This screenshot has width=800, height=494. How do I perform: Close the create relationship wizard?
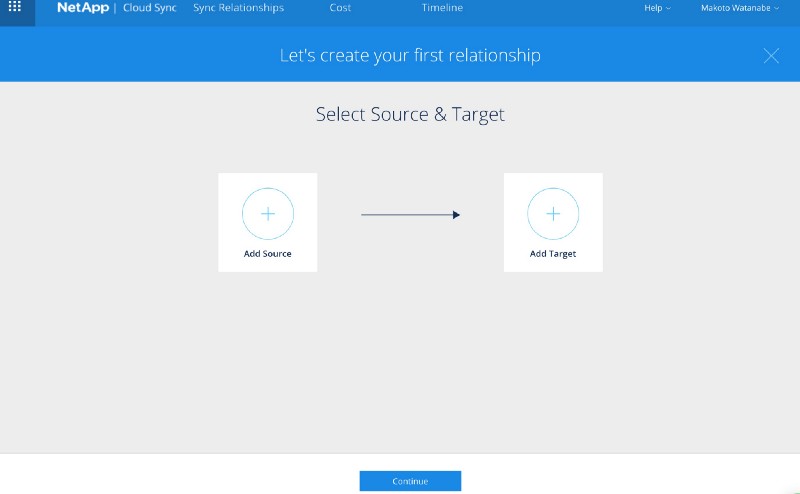click(x=771, y=56)
